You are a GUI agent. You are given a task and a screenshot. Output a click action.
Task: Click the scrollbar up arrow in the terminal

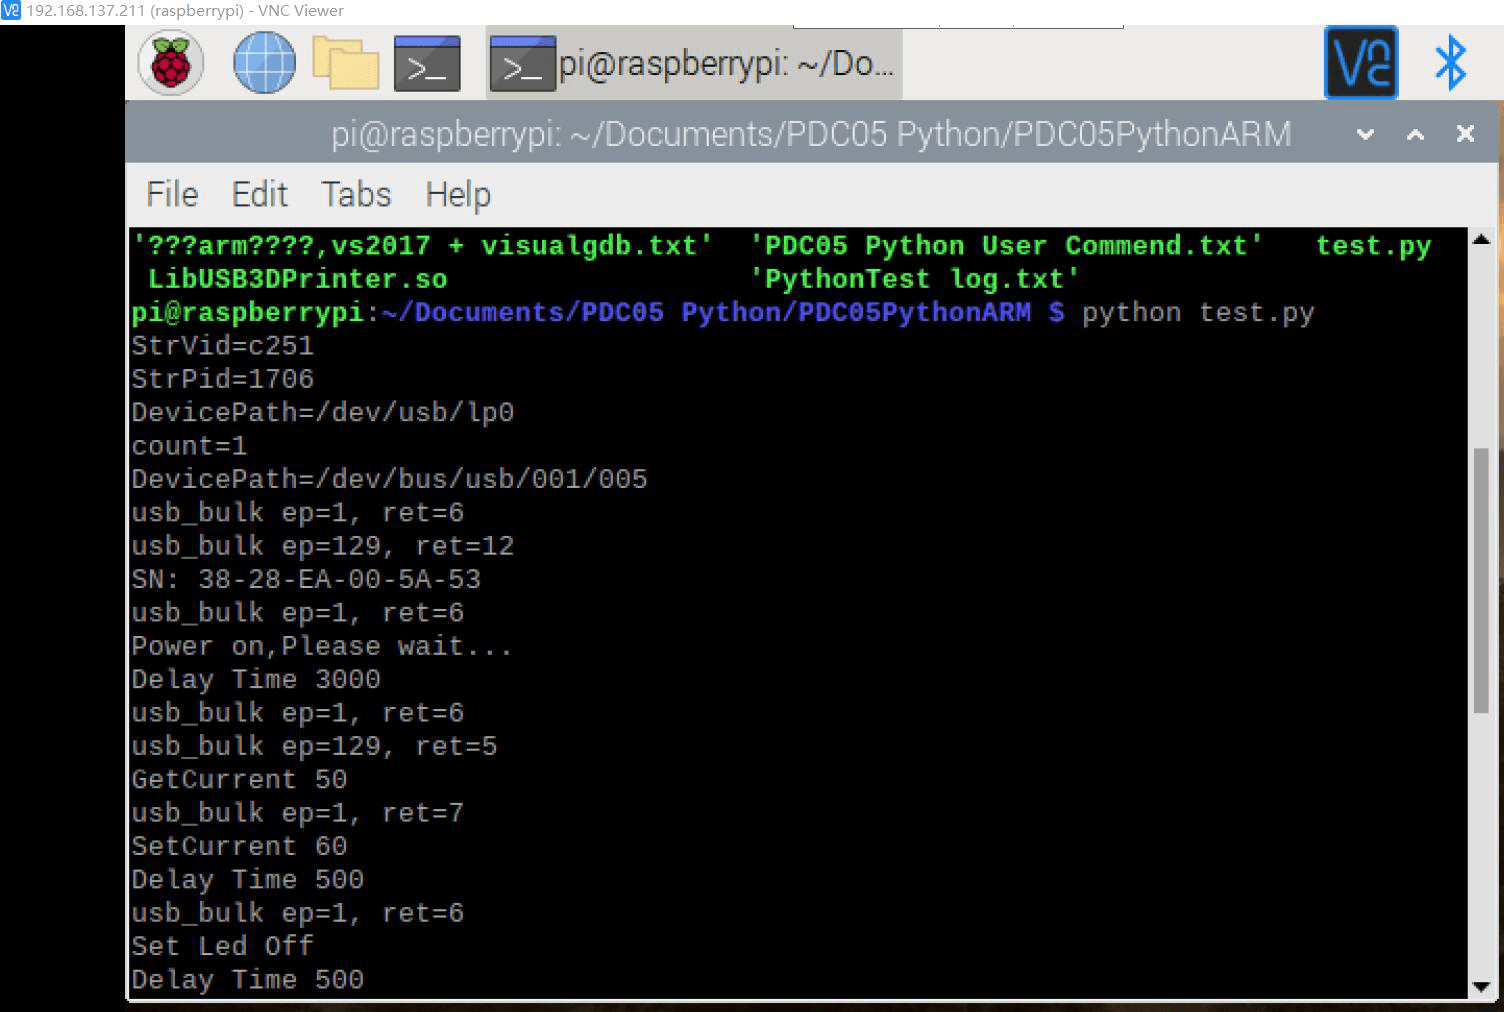[1481, 240]
